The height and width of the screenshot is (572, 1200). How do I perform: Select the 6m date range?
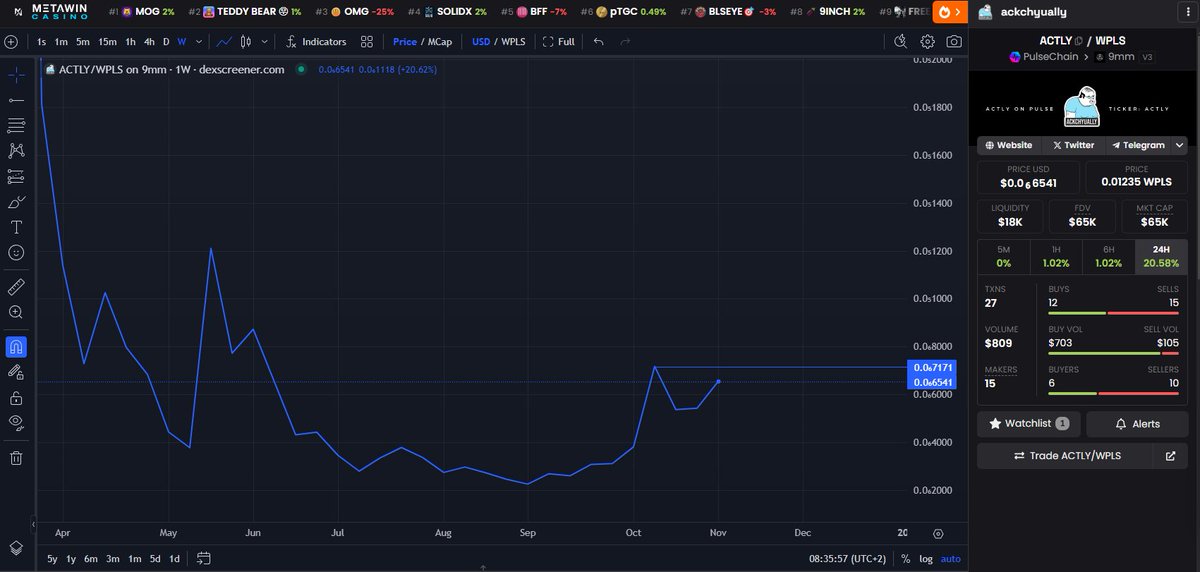(91, 558)
